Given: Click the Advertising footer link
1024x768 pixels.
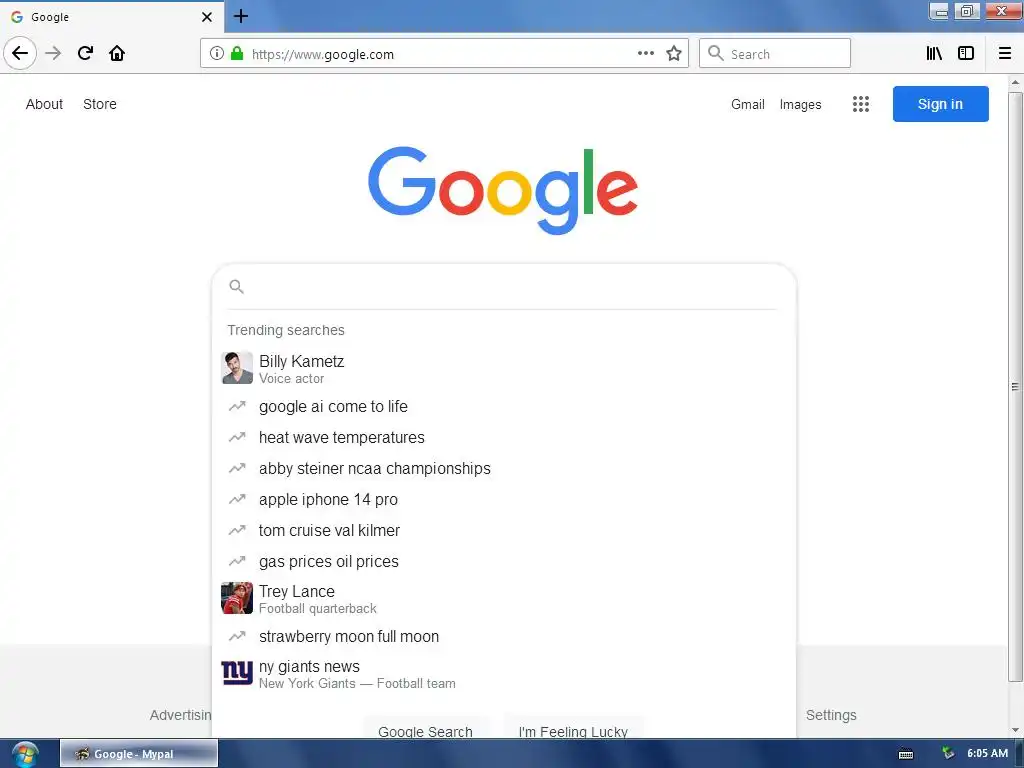Looking at the screenshot, I should point(180,715).
